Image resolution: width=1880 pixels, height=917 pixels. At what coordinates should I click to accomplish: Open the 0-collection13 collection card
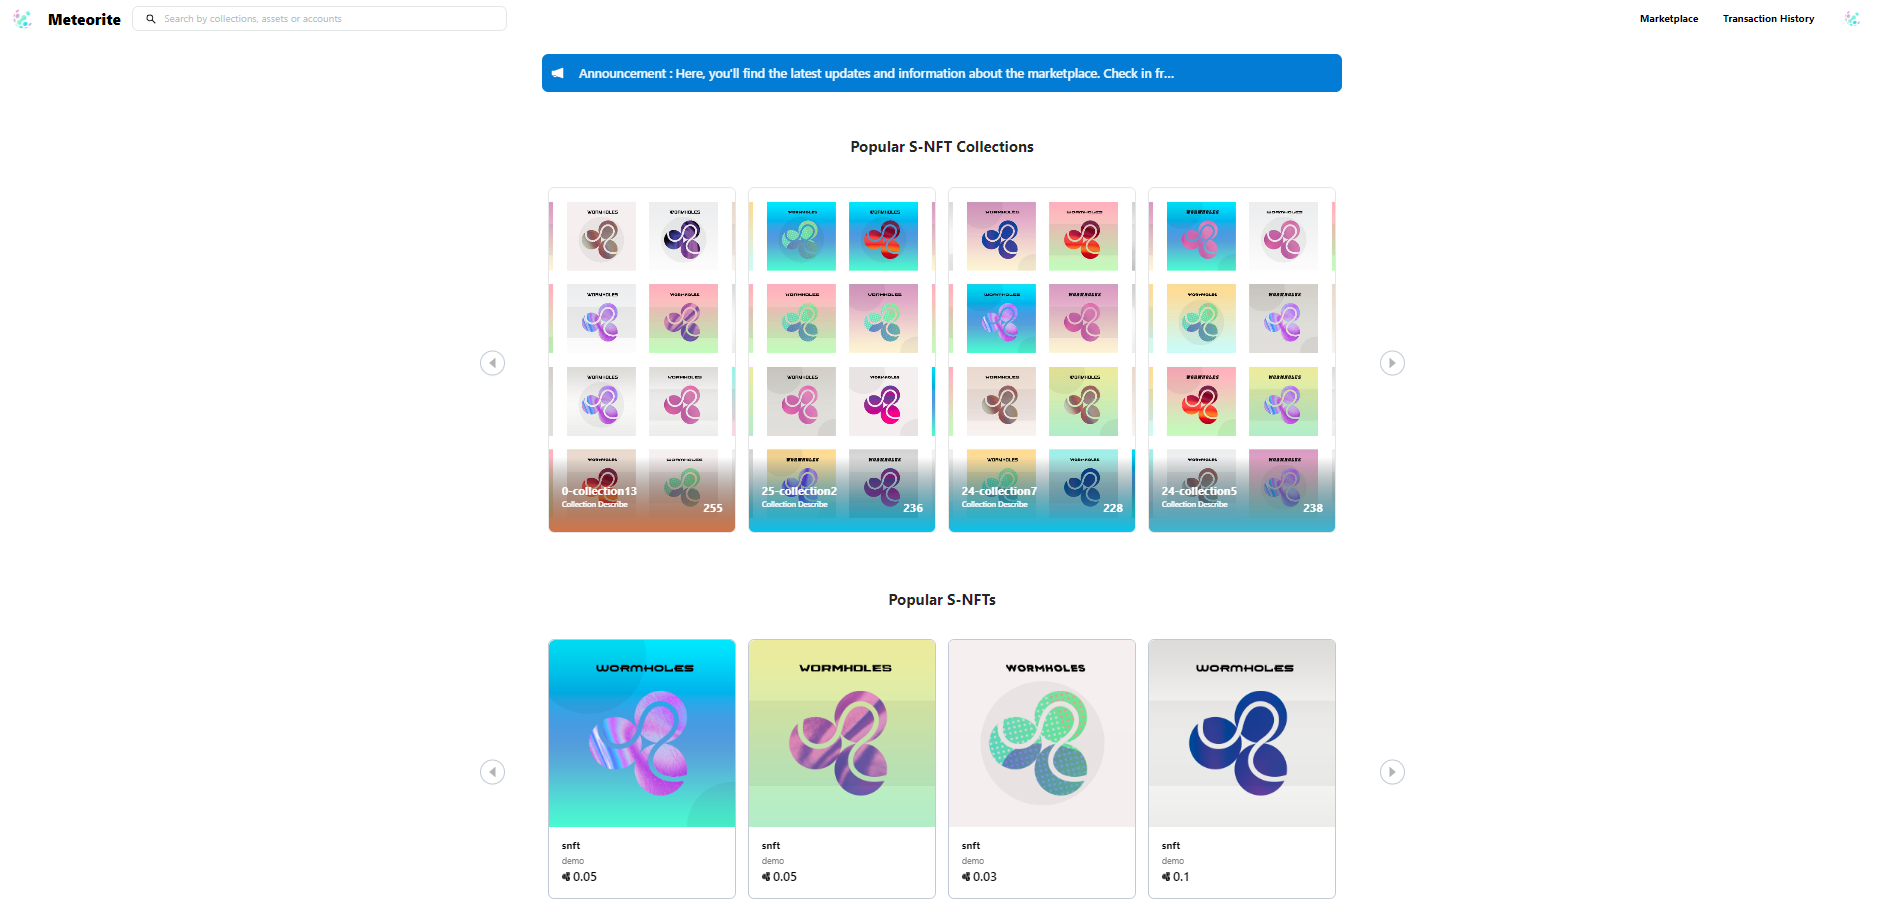coord(642,360)
